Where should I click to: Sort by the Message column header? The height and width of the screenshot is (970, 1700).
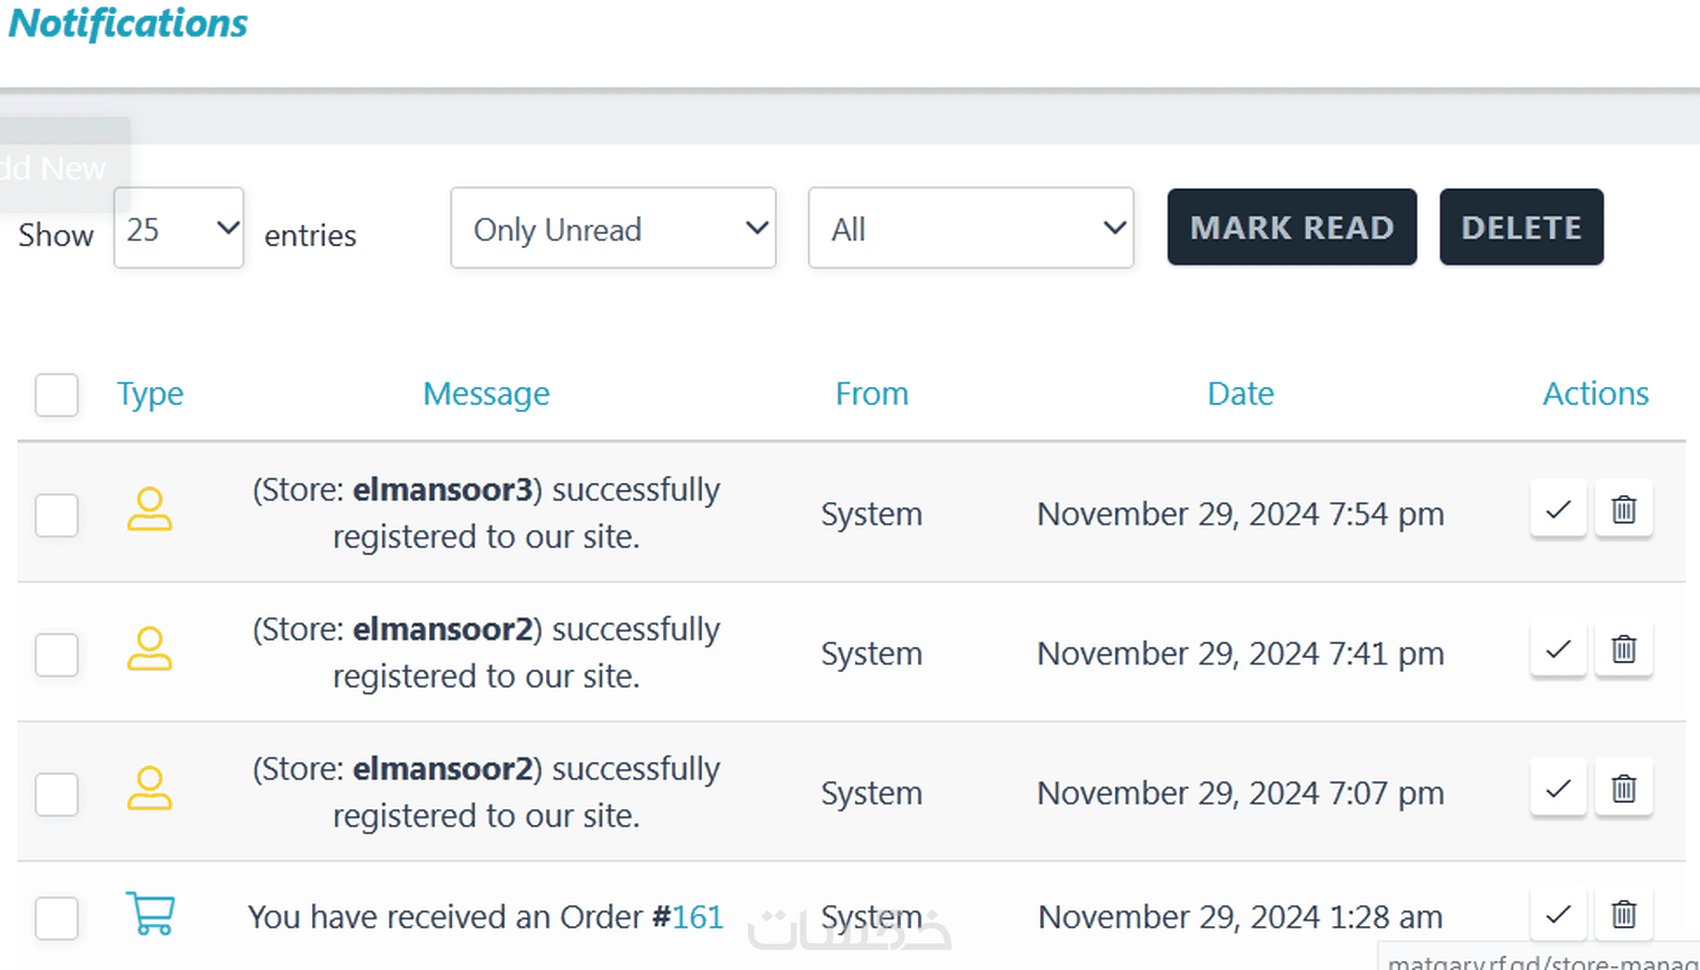(486, 394)
